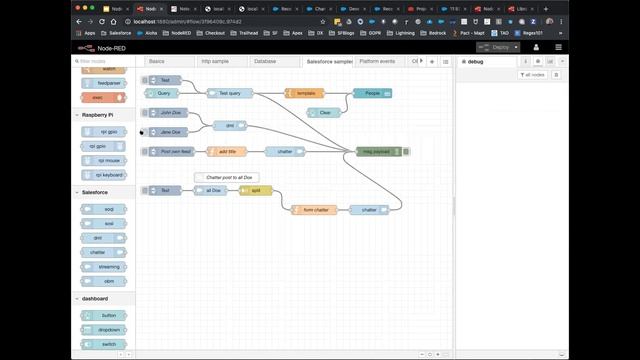Select the yellow split node
This screenshot has height=360, width=640.
click(x=256, y=190)
